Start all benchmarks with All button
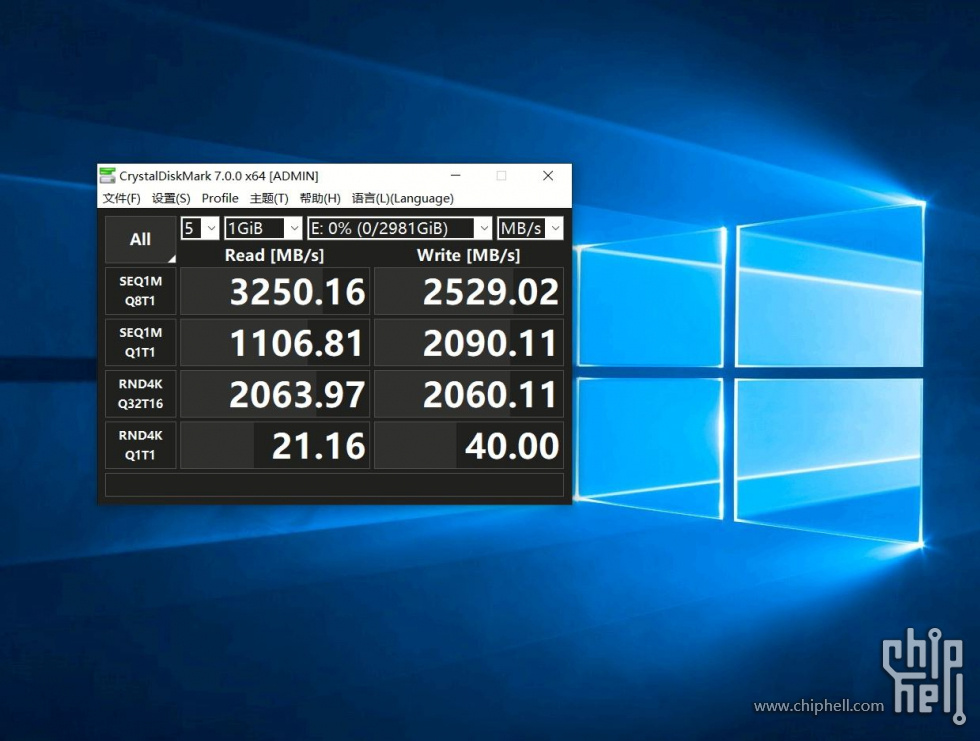980x741 pixels. (x=141, y=239)
